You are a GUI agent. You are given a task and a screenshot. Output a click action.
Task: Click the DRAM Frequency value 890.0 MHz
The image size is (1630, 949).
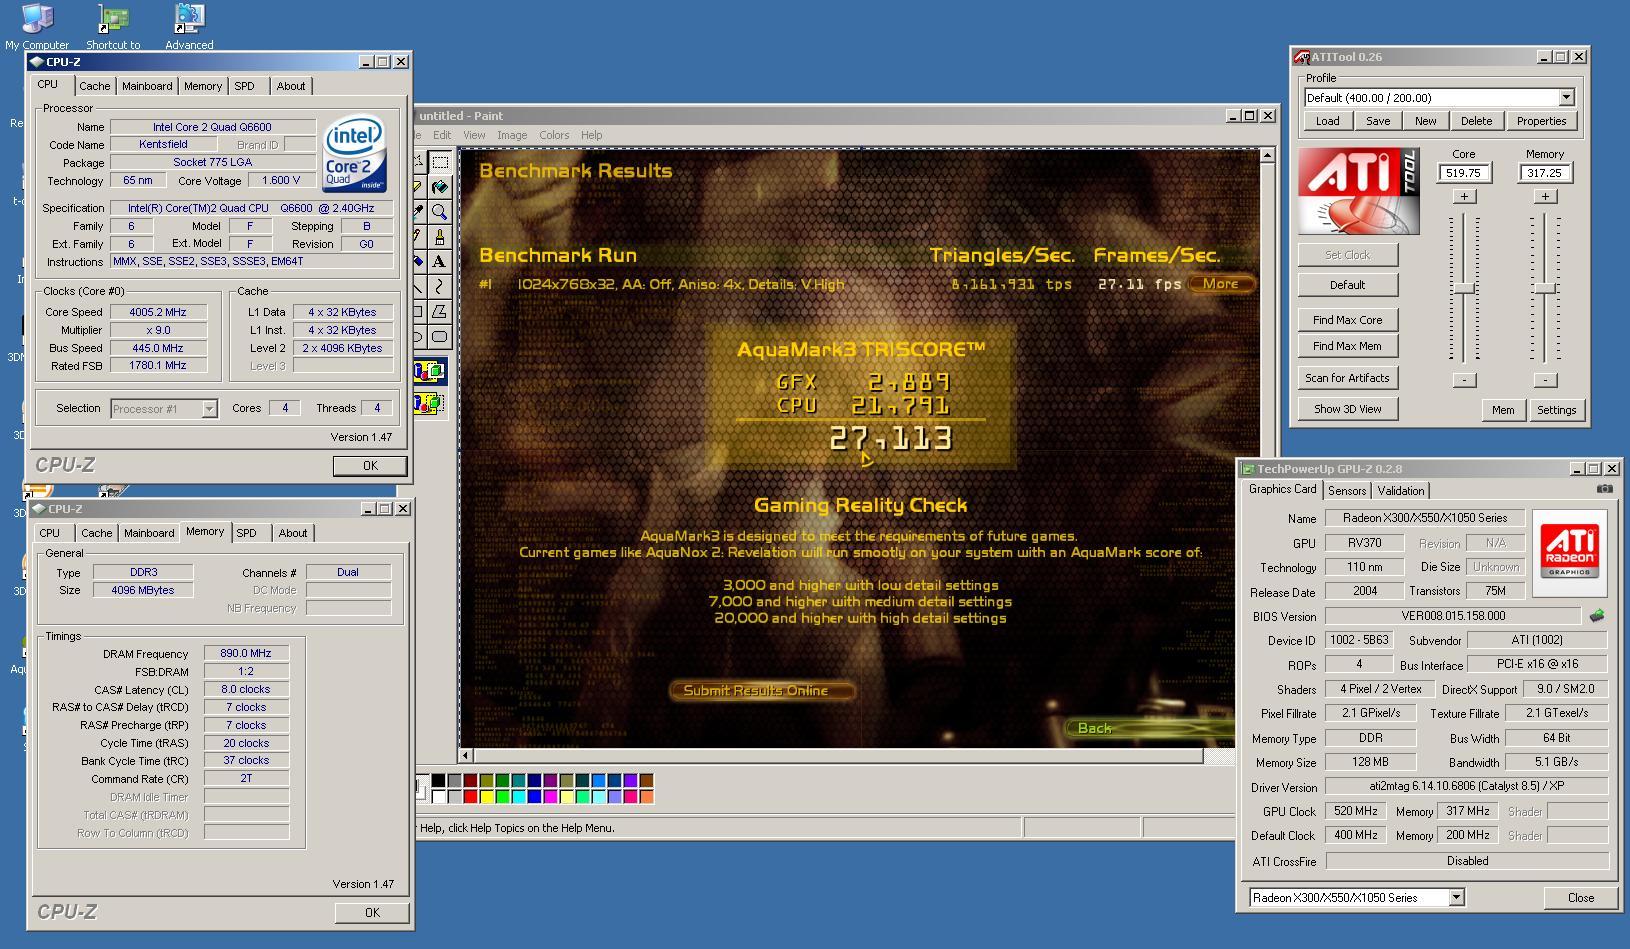coord(246,653)
